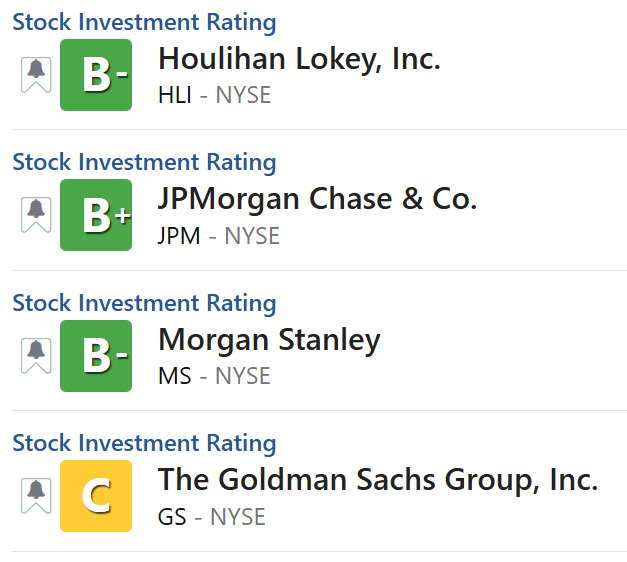The image size is (627, 562).
Task: Open JPMorgan Chase & Co. company name
Action: [x=317, y=199]
